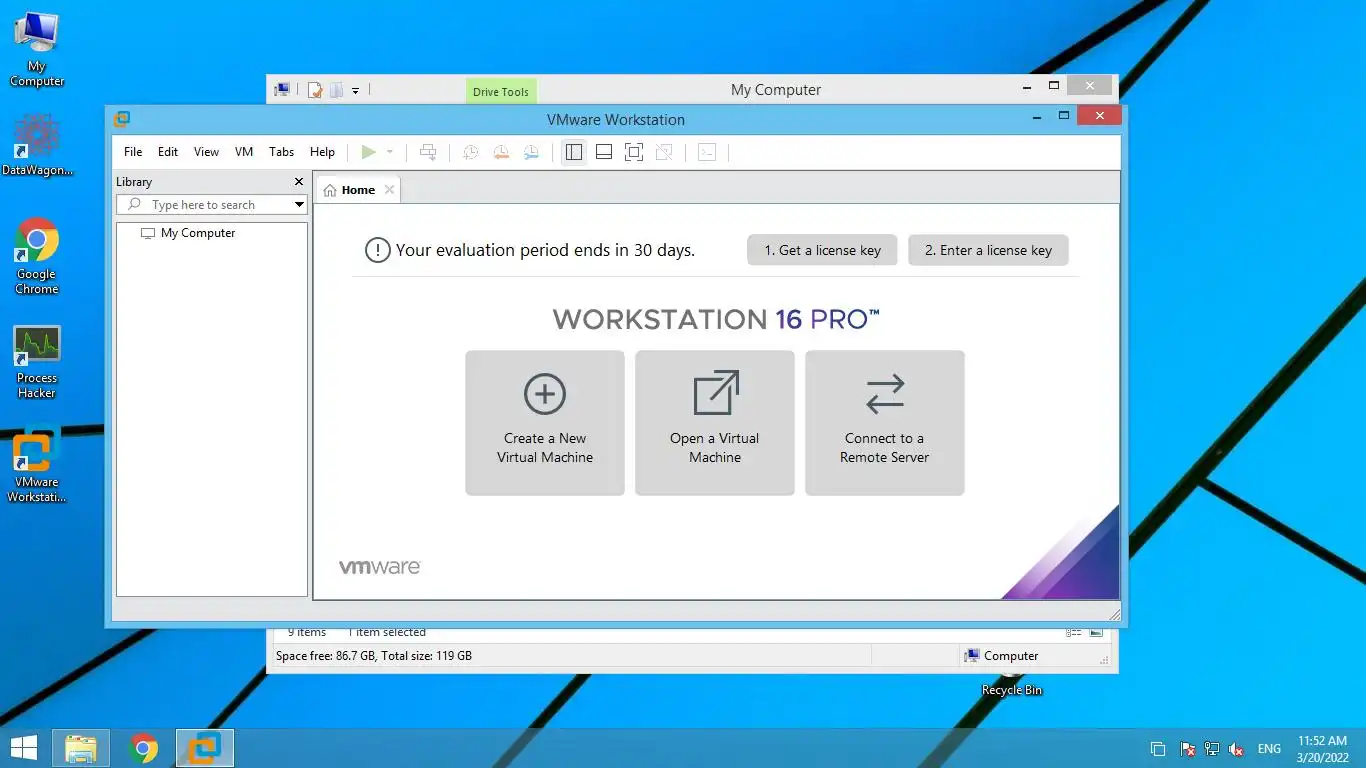The height and width of the screenshot is (768, 1366).
Task: Open the Help menu
Action: click(322, 152)
